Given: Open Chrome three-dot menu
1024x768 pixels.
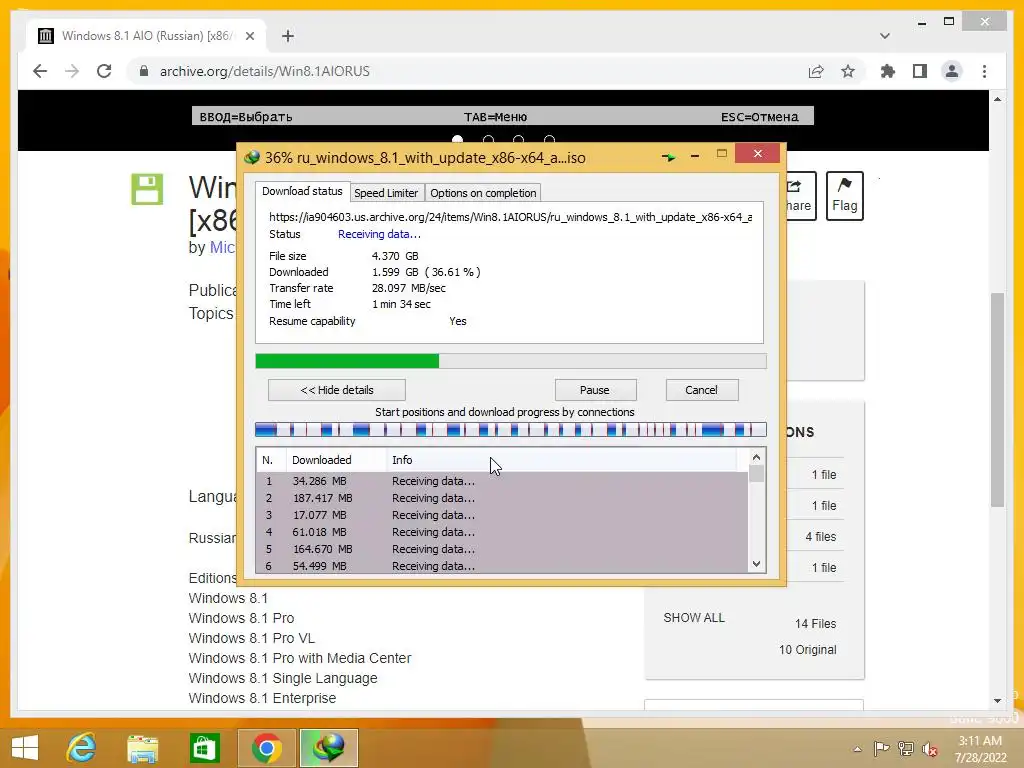Looking at the screenshot, I should [x=984, y=71].
